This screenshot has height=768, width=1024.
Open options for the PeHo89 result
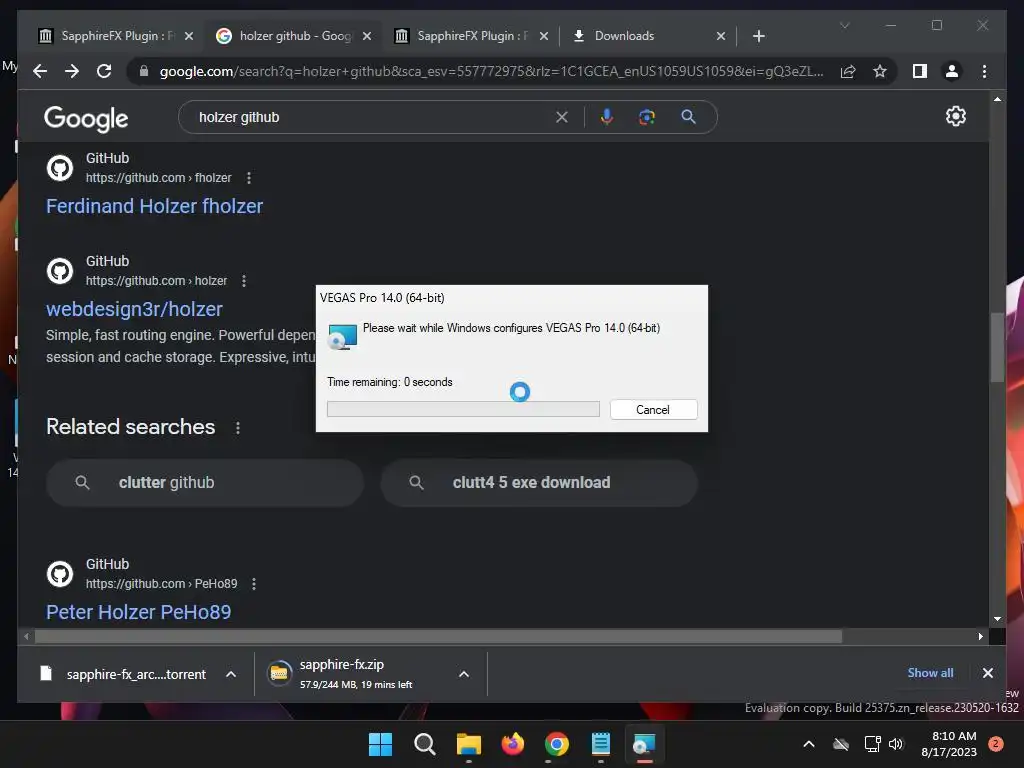click(x=254, y=584)
